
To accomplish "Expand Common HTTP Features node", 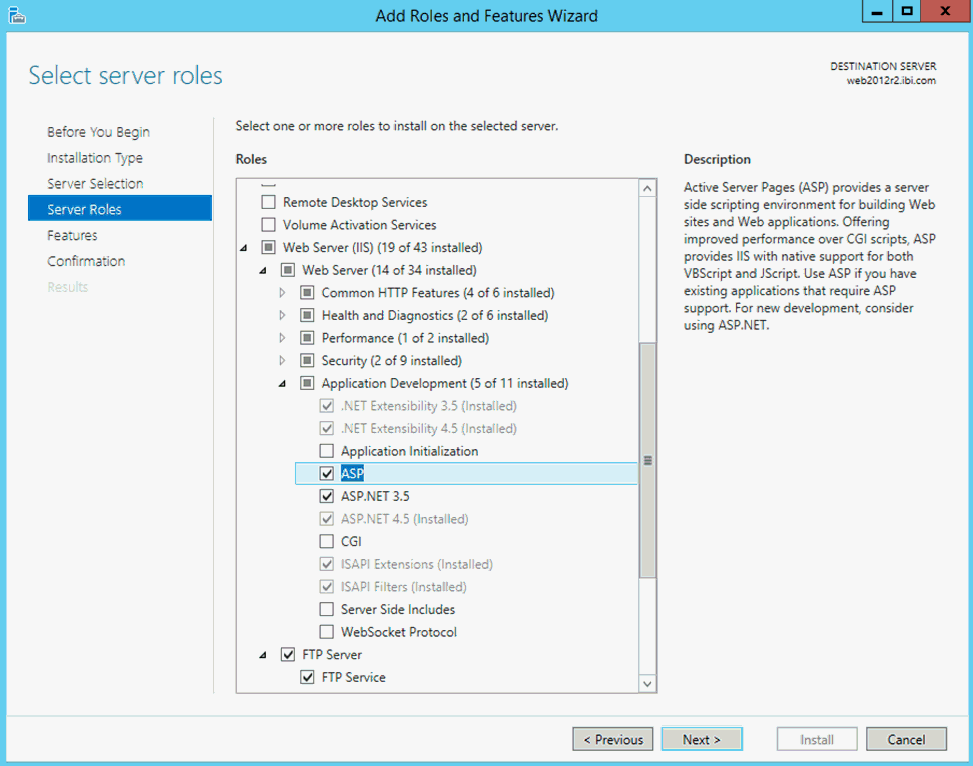I will (x=282, y=292).
